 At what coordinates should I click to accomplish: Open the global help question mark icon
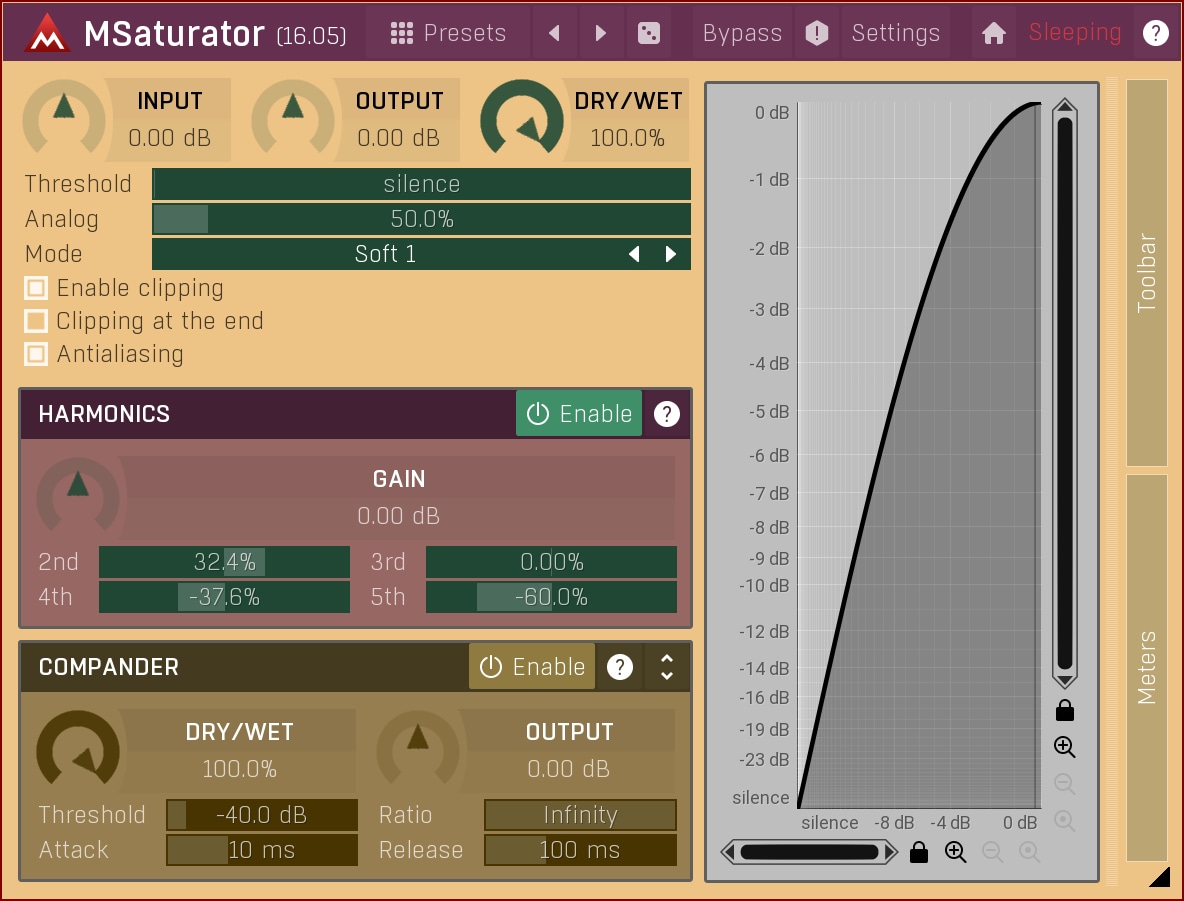click(x=1155, y=33)
